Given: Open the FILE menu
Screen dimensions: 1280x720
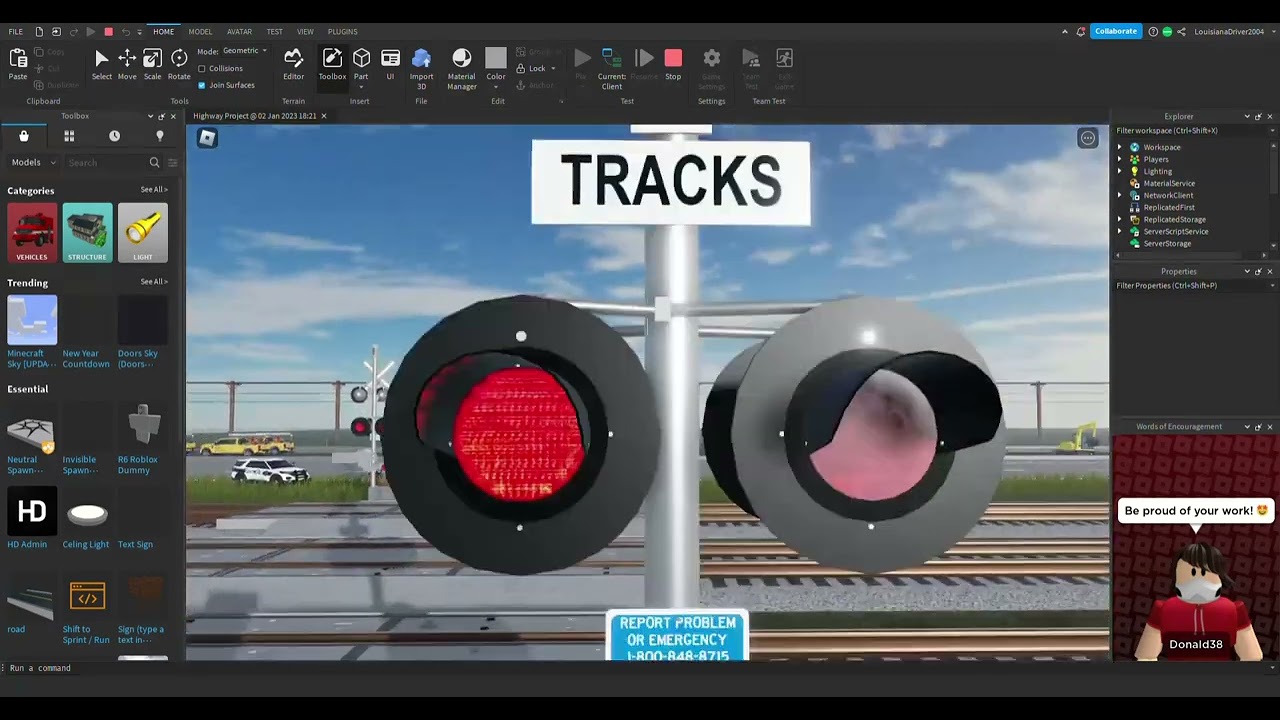Looking at the screenshot, I should [16, 31].
